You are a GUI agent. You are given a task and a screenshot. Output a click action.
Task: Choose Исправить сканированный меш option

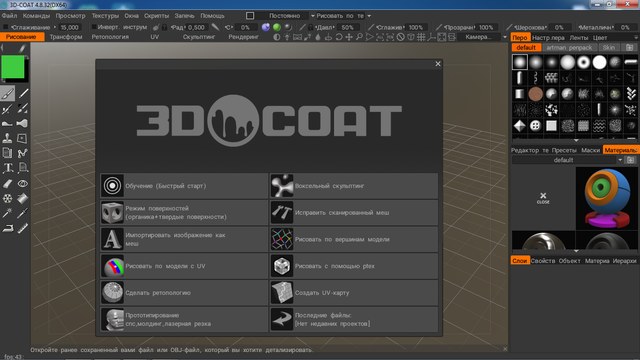pos(354,213)
